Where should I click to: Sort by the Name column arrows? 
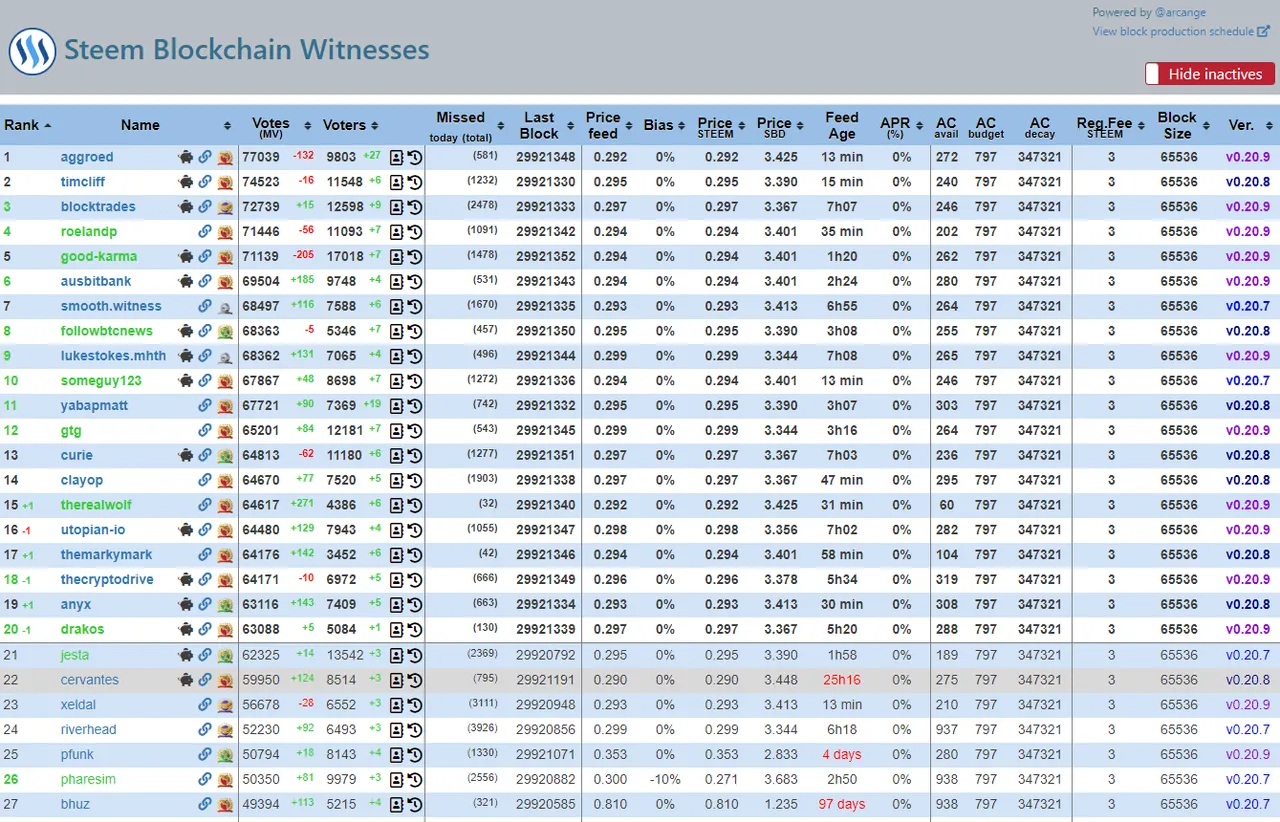click(x=227, y=125)
